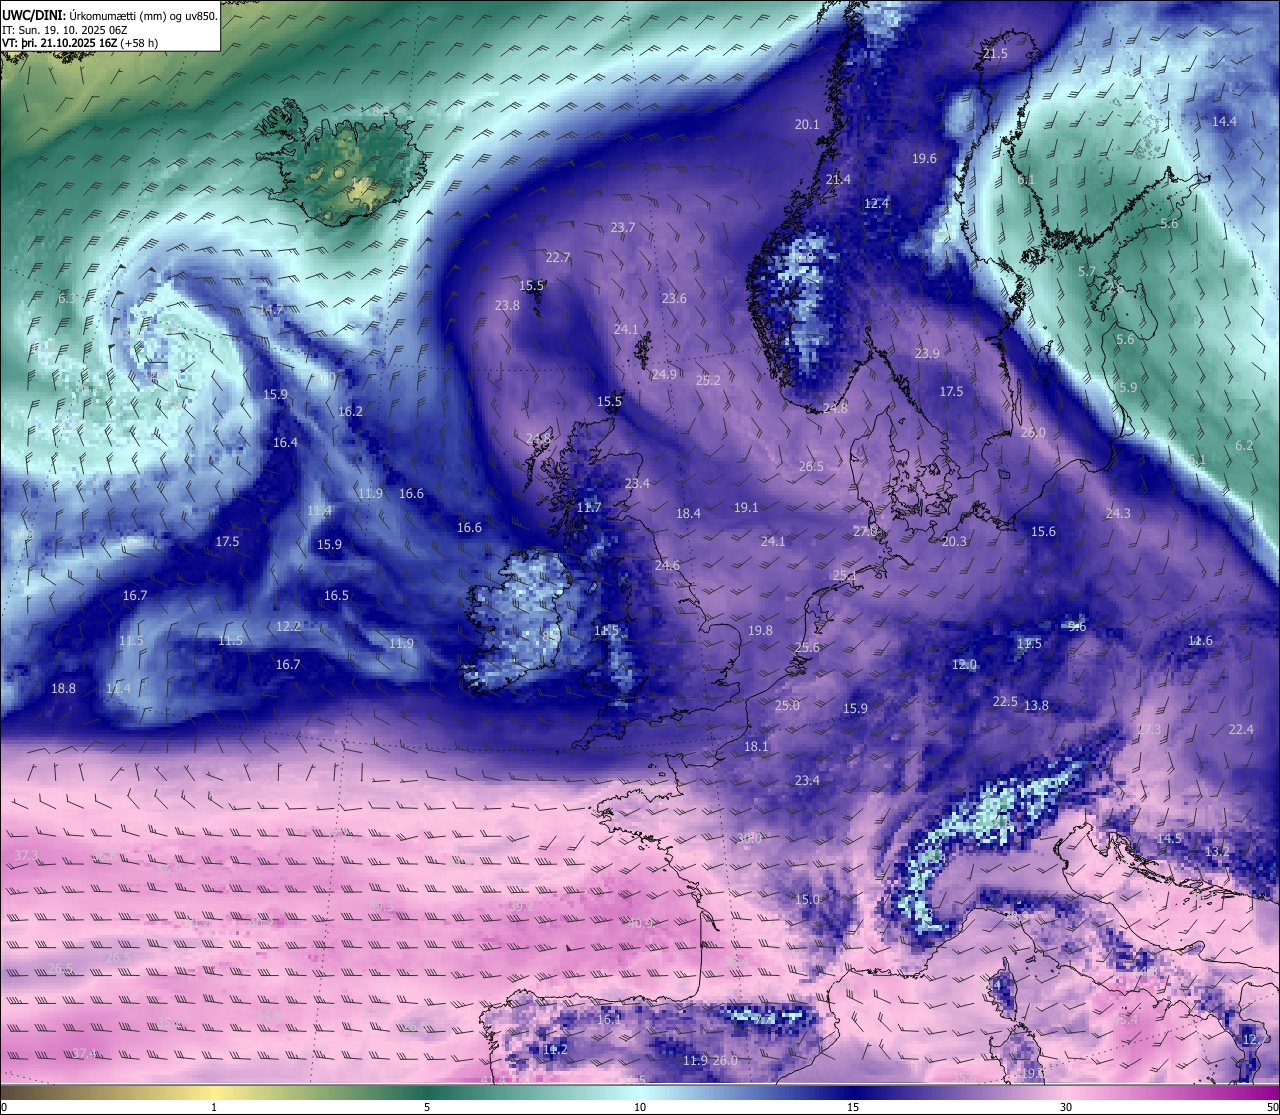Click the 19.6 value label

pyautogui.click(x=924, y=159)
